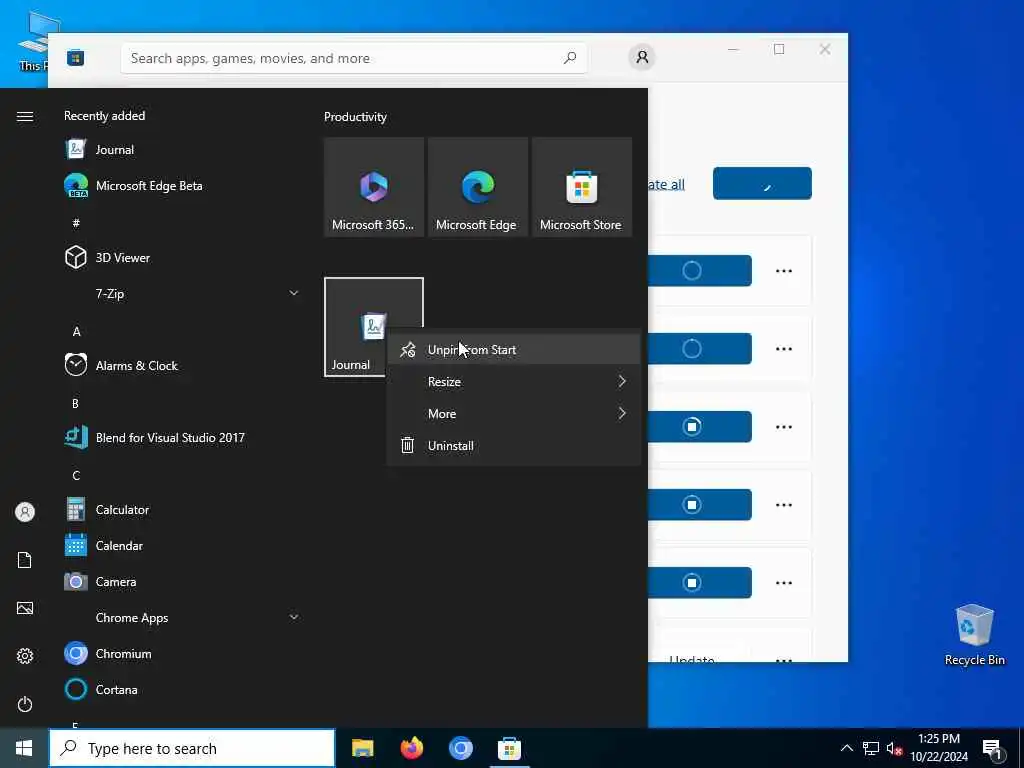This screenshot has height=768, width=1024.
Task: Expand the Chrome Apps folder
Action: (182, 617)
